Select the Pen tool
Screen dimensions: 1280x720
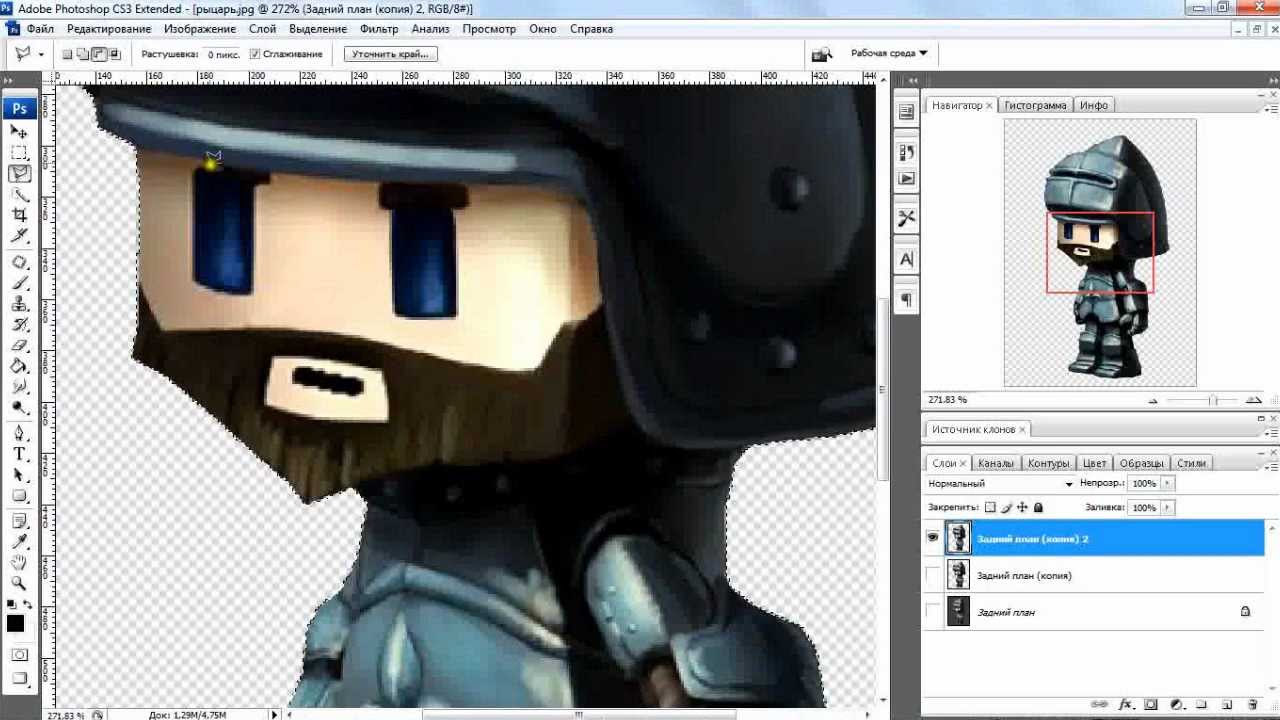(x=19, y=433)
